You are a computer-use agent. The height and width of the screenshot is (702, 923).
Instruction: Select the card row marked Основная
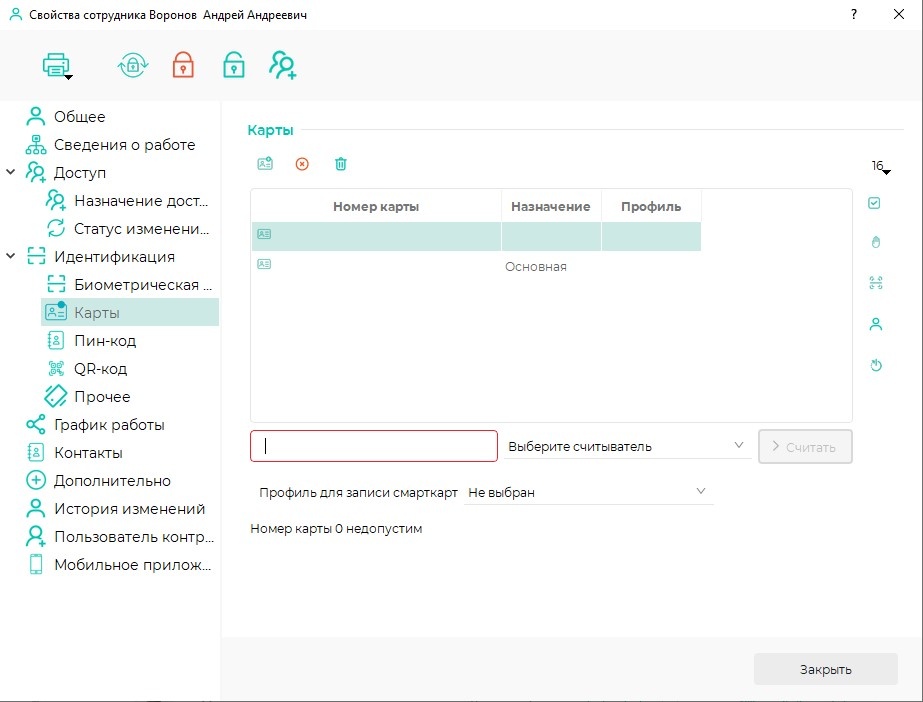[x=476, y=266]
